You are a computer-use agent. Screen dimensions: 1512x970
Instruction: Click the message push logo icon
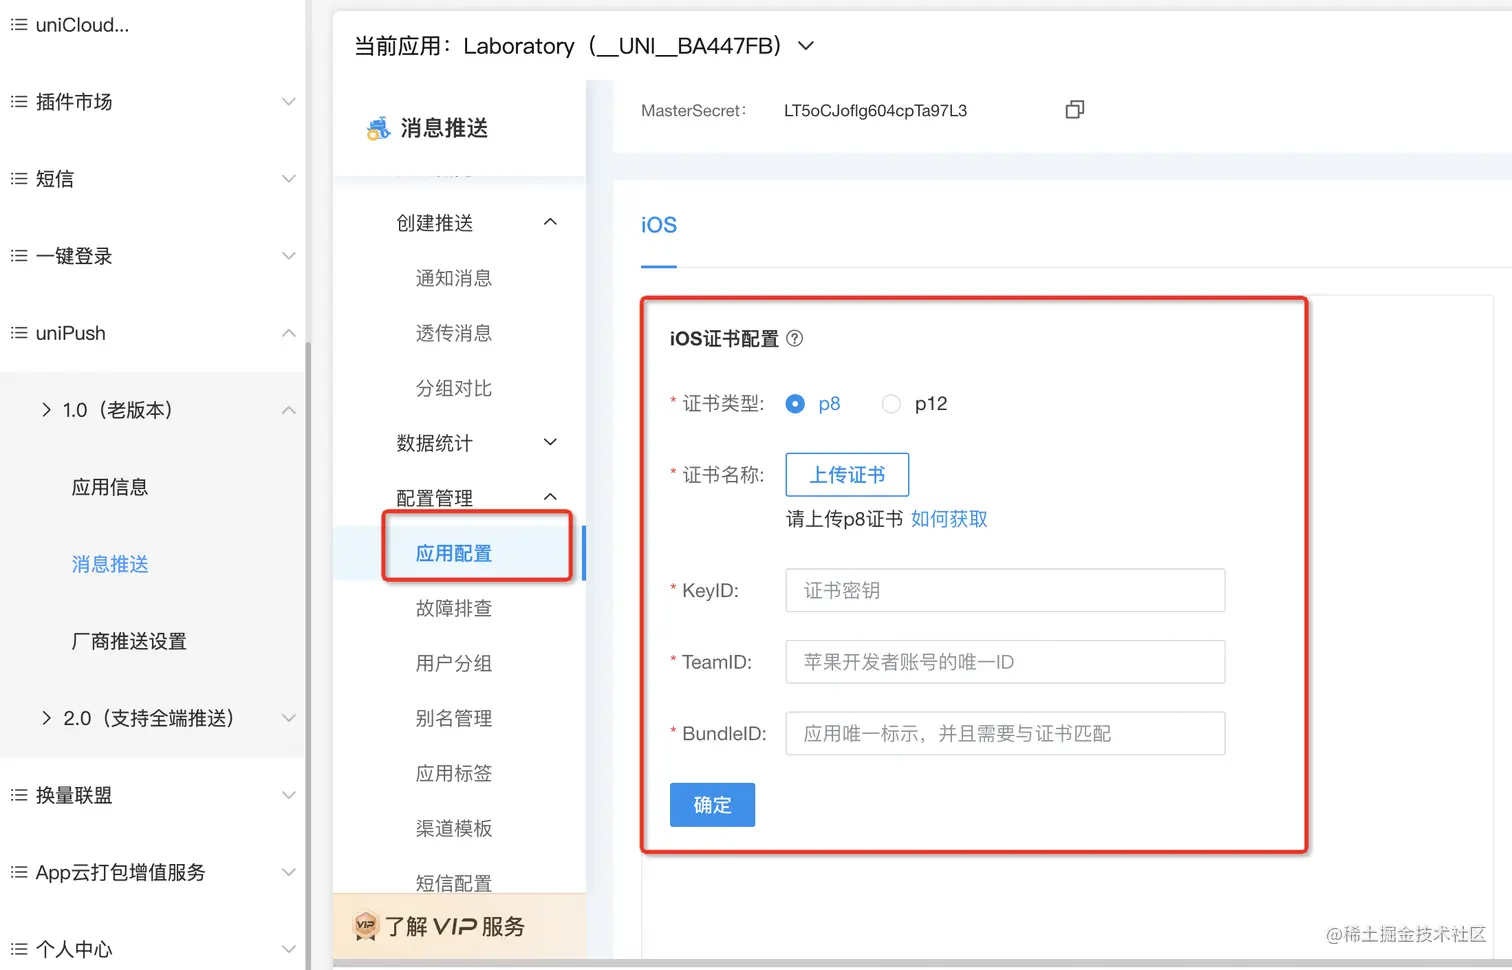tap(378, 128)
